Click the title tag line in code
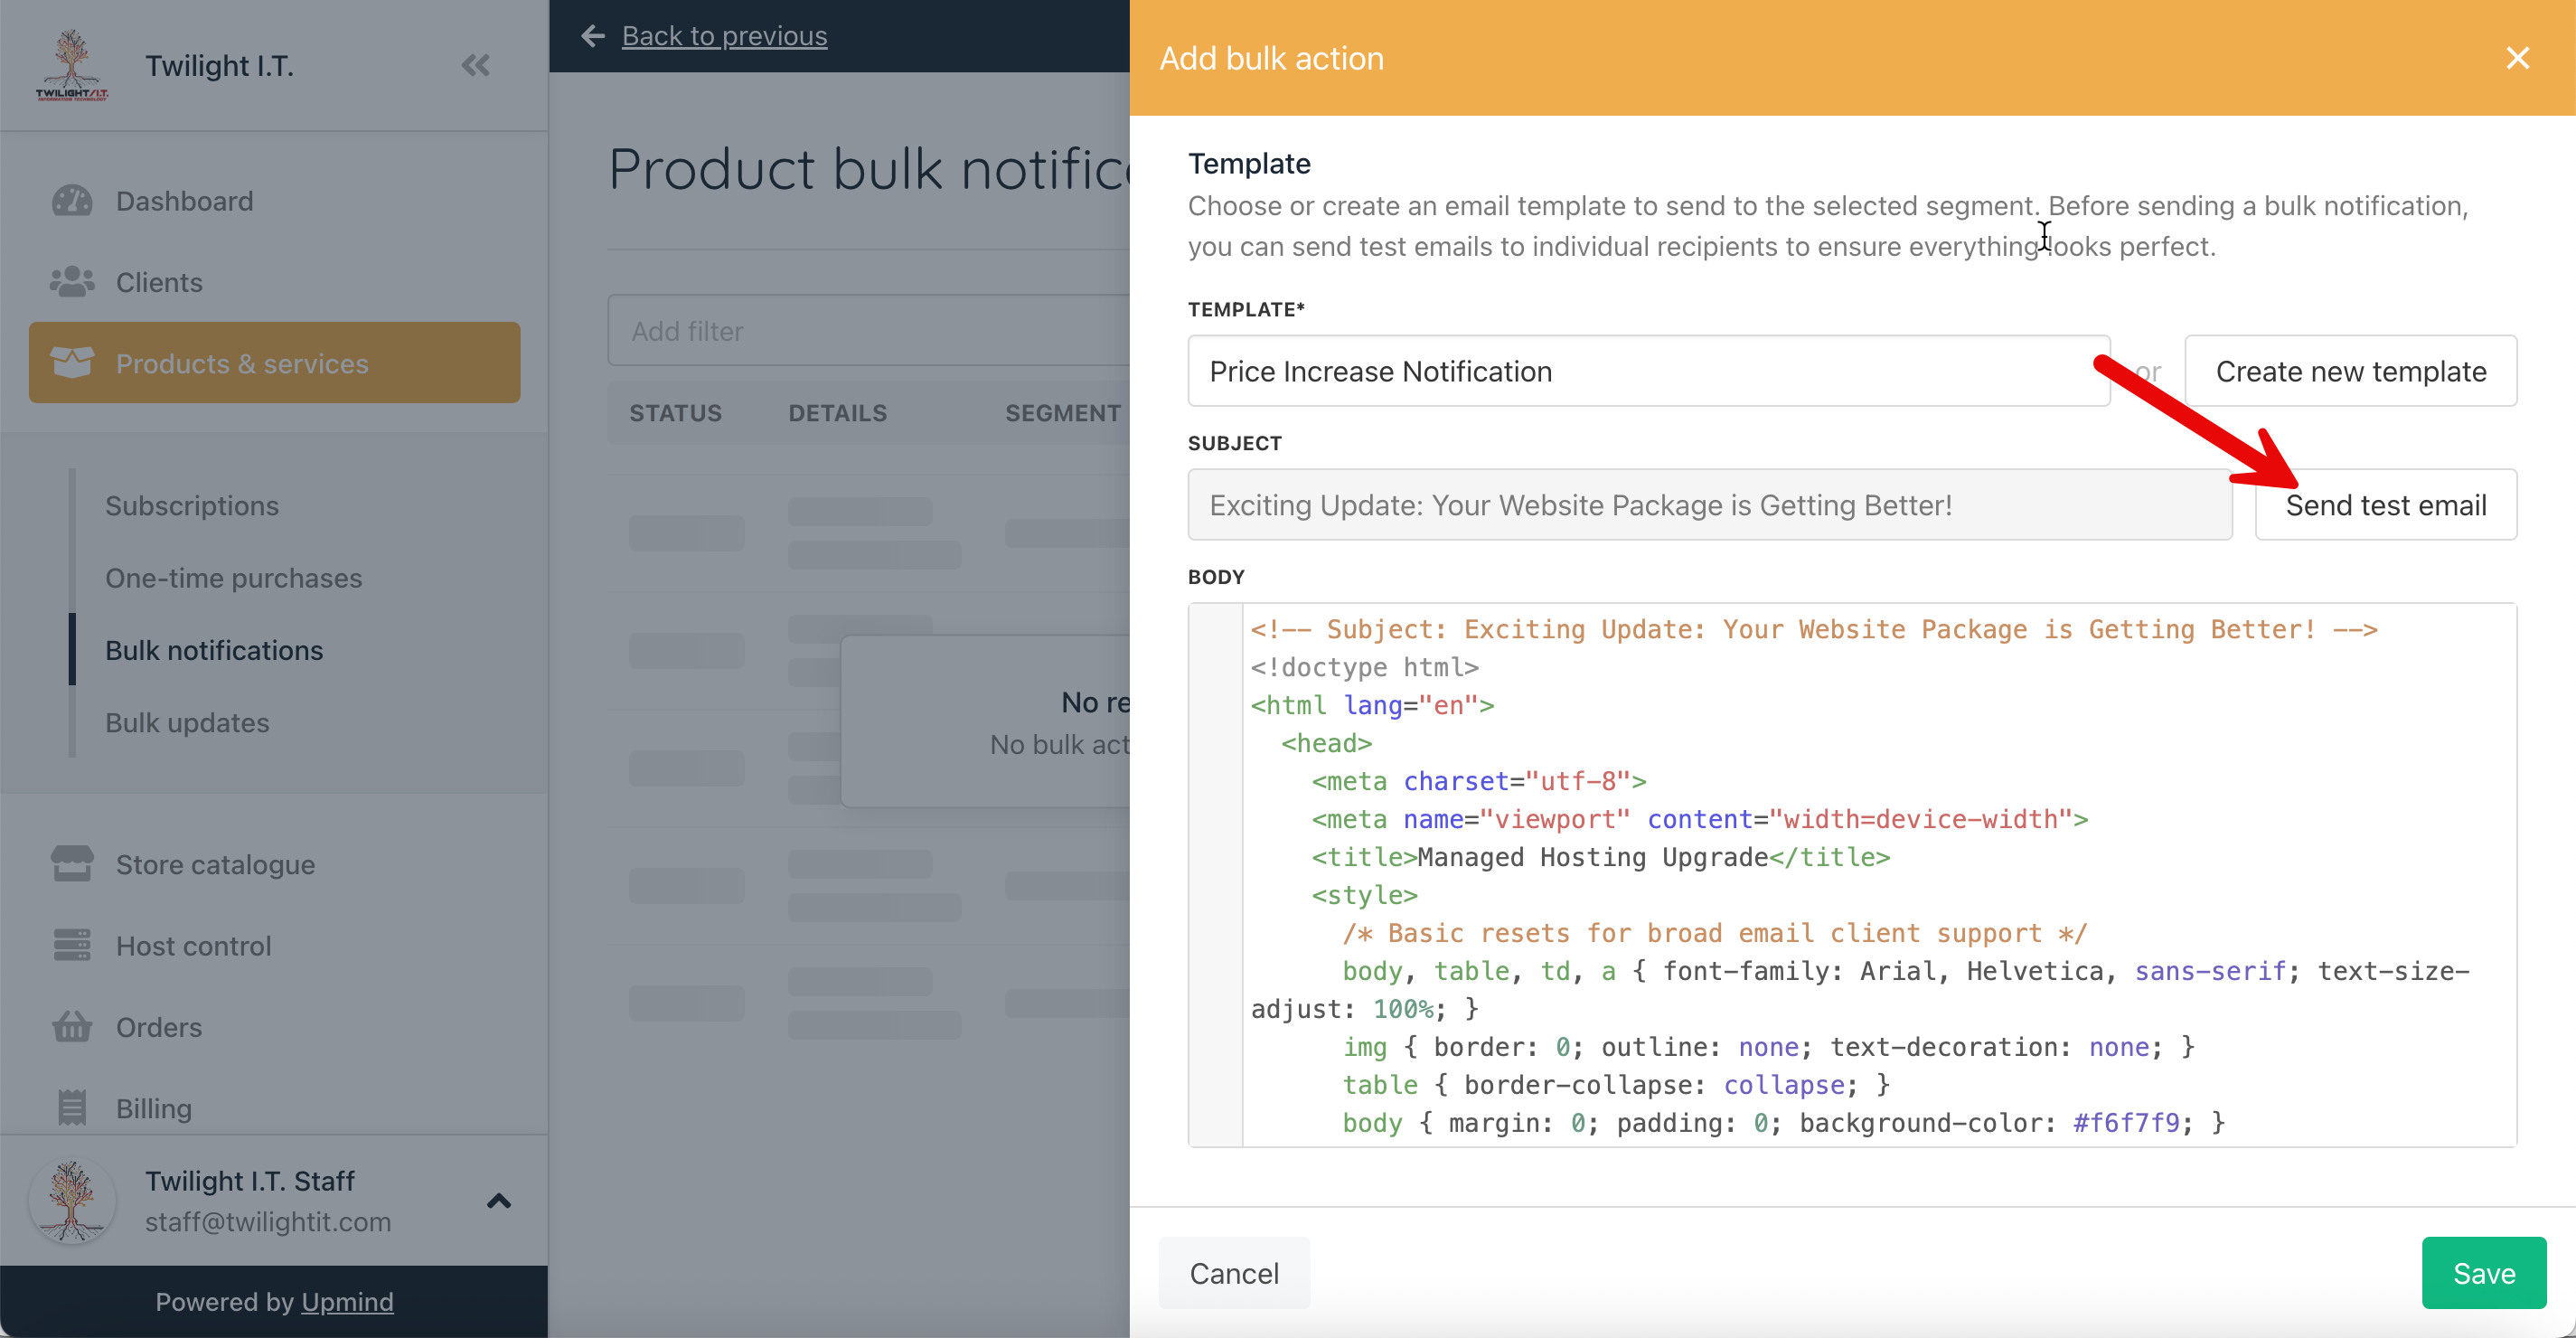The image size is (2576, 1338). point(1600,857)
